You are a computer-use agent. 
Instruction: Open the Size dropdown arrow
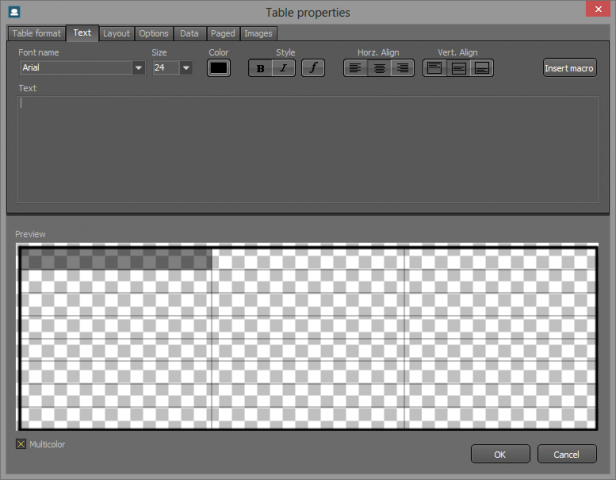click(x=186, y=68)
